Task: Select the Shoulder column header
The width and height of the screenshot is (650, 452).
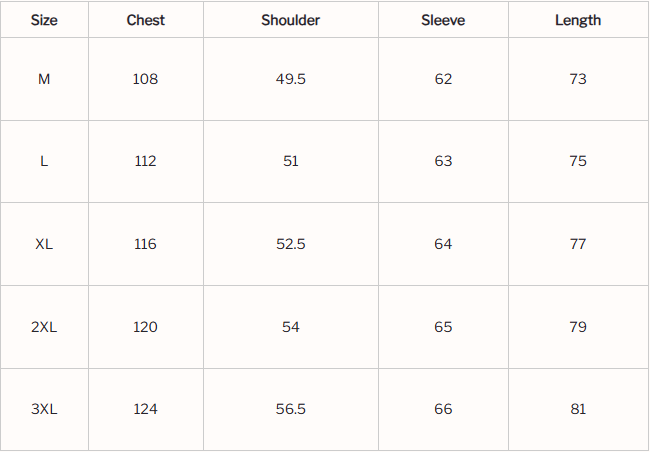Action: click(290, 20)
